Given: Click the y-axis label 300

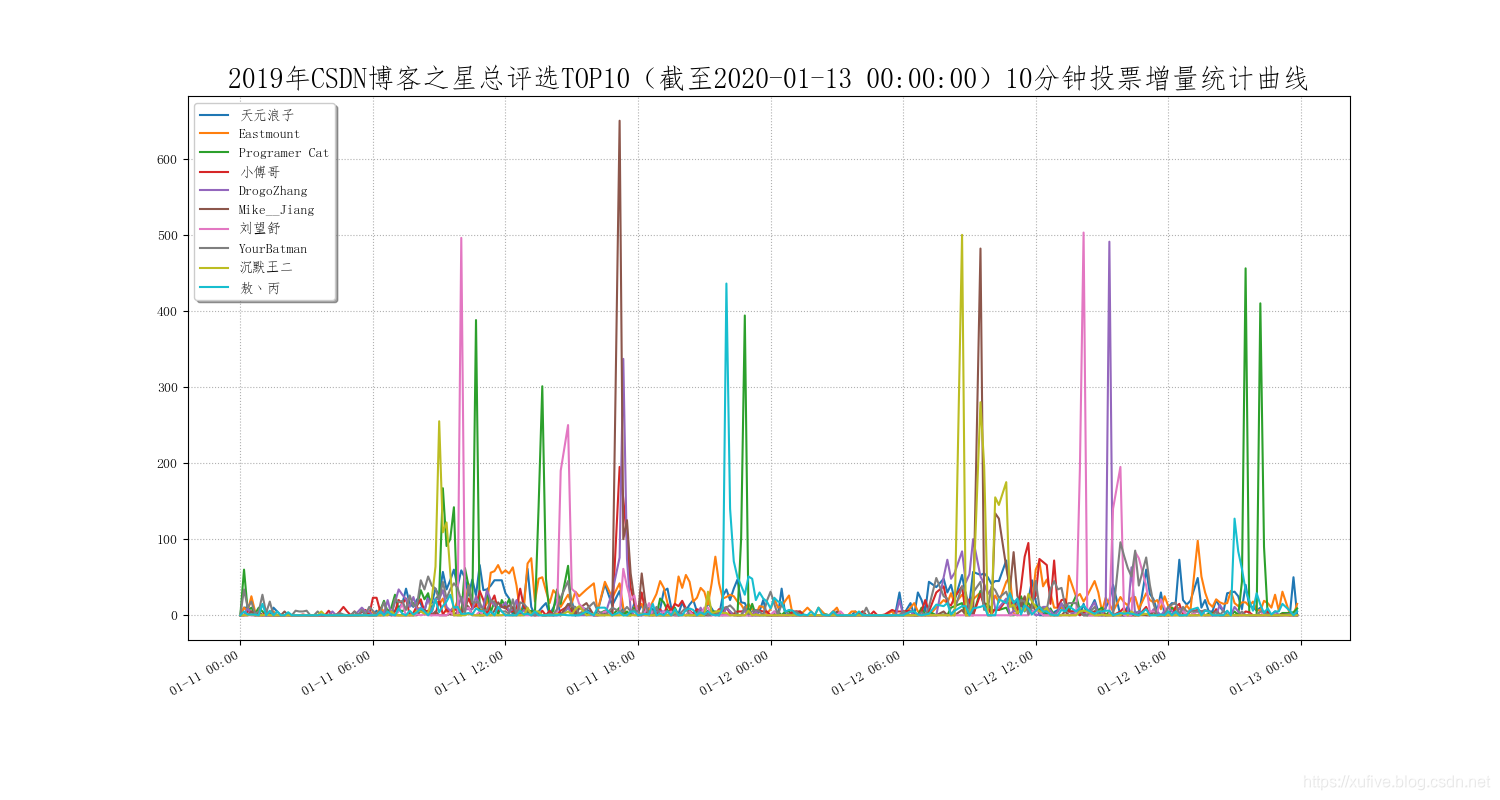Looking at the screenshot, I should click(x=166, y=388).
